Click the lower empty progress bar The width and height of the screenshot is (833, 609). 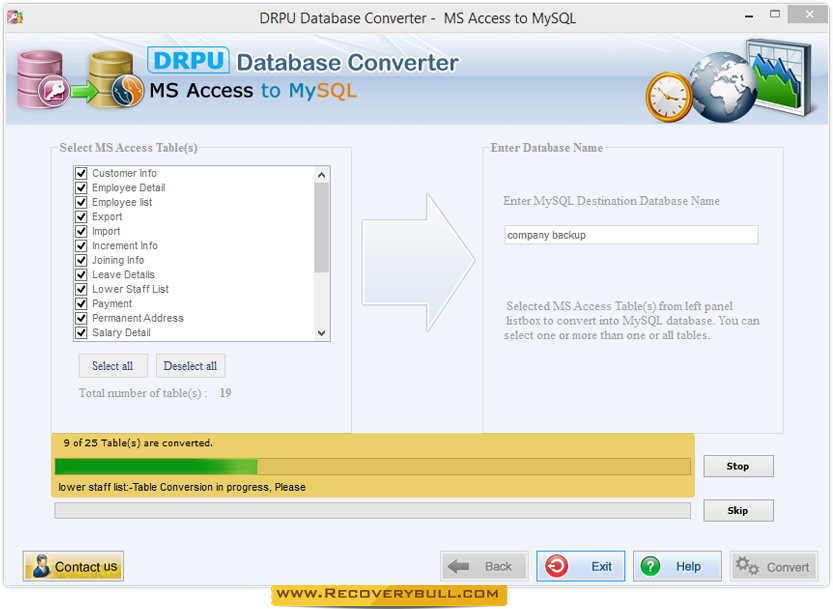[372, 511]
